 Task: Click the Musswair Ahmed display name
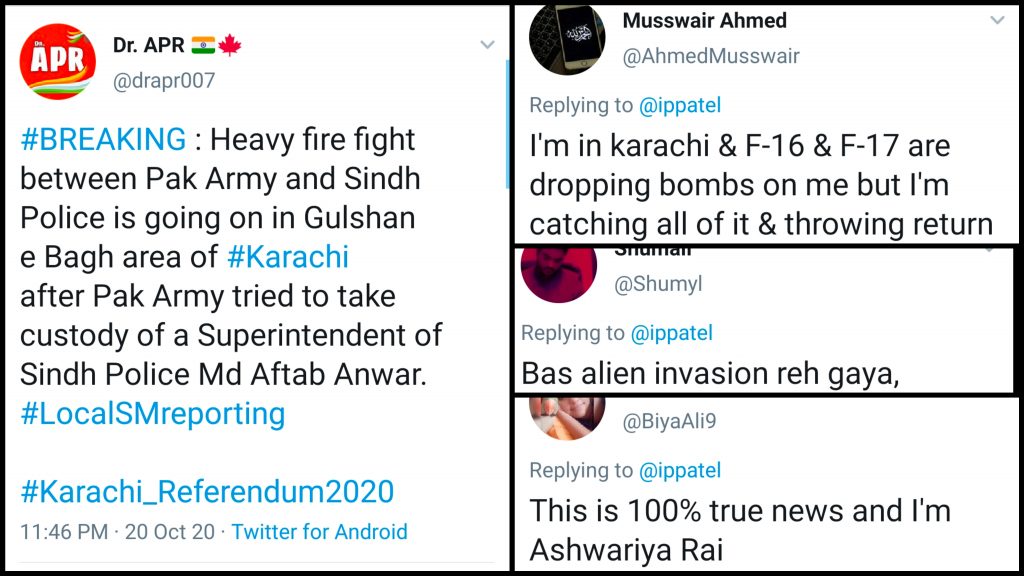[x=704, y=20]
